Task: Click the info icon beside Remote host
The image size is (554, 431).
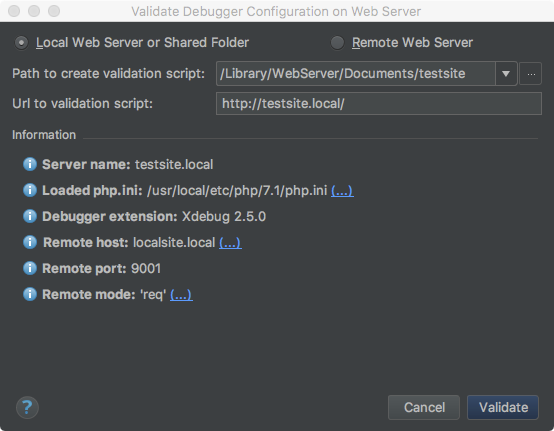Action: tap(30, 242)
